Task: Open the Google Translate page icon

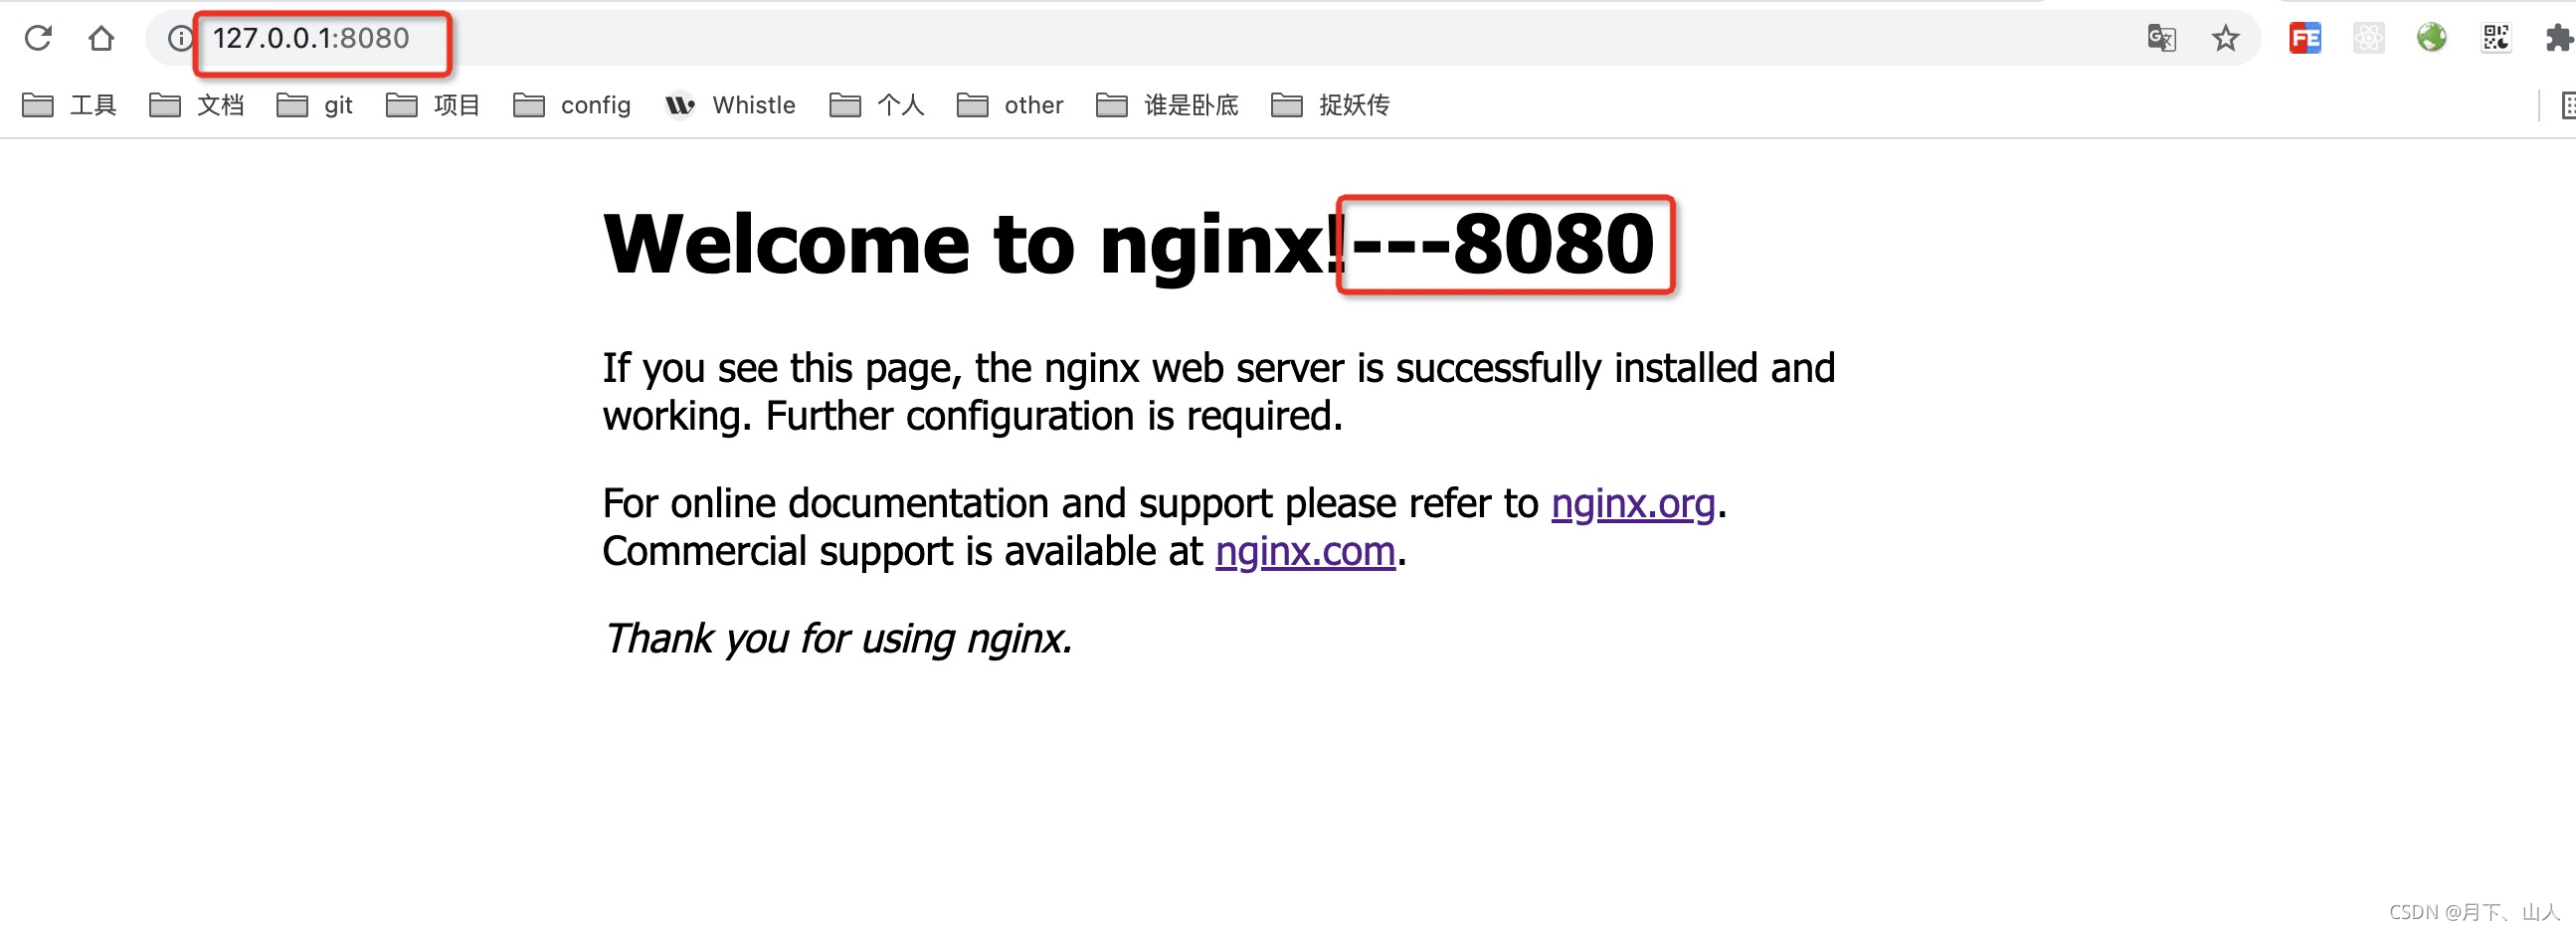Action: (x=2161, y=38)
